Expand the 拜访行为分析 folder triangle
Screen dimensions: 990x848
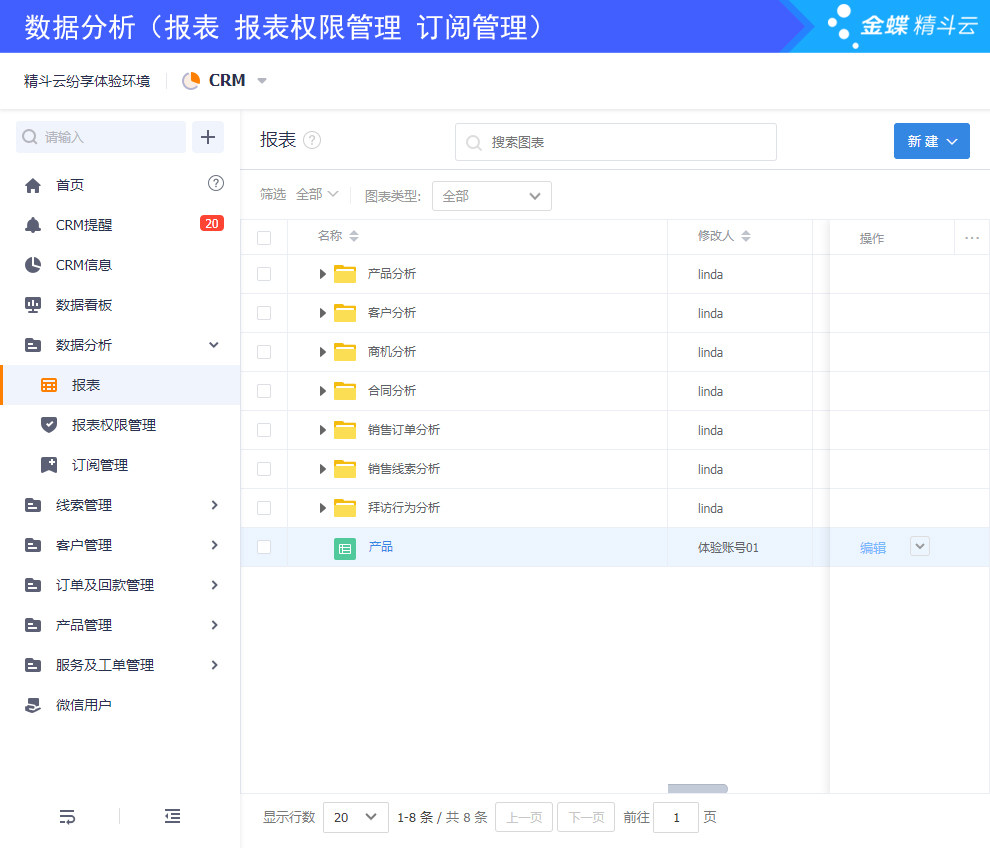322,508
